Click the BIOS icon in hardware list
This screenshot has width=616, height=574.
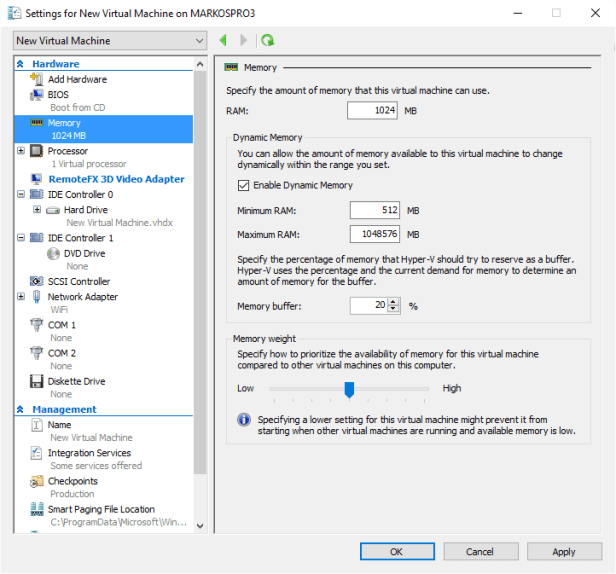coord(37,94)
